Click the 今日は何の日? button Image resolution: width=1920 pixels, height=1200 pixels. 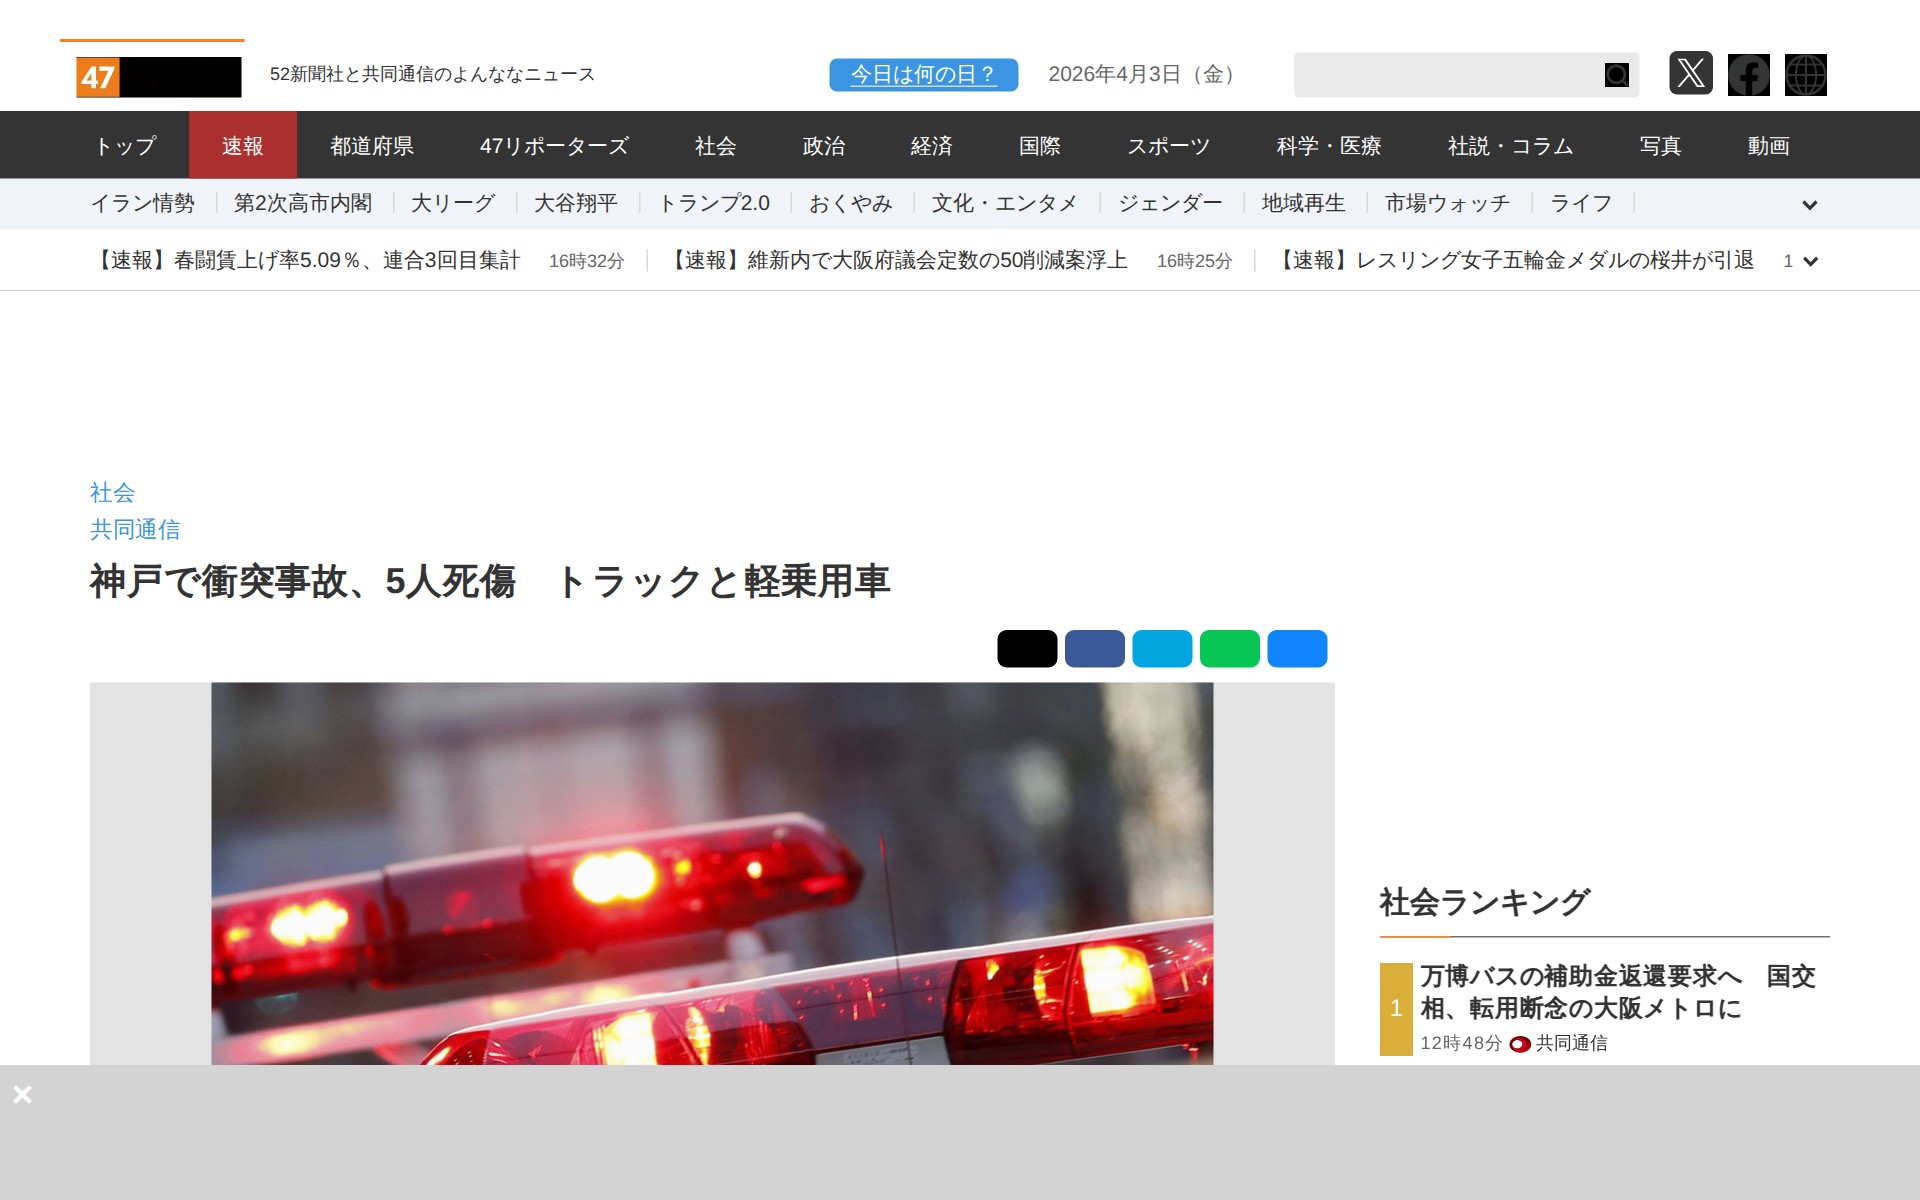pos(923,75)
